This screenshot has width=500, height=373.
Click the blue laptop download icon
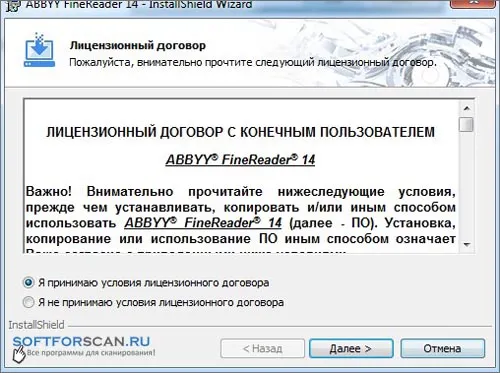pos(39,50)
